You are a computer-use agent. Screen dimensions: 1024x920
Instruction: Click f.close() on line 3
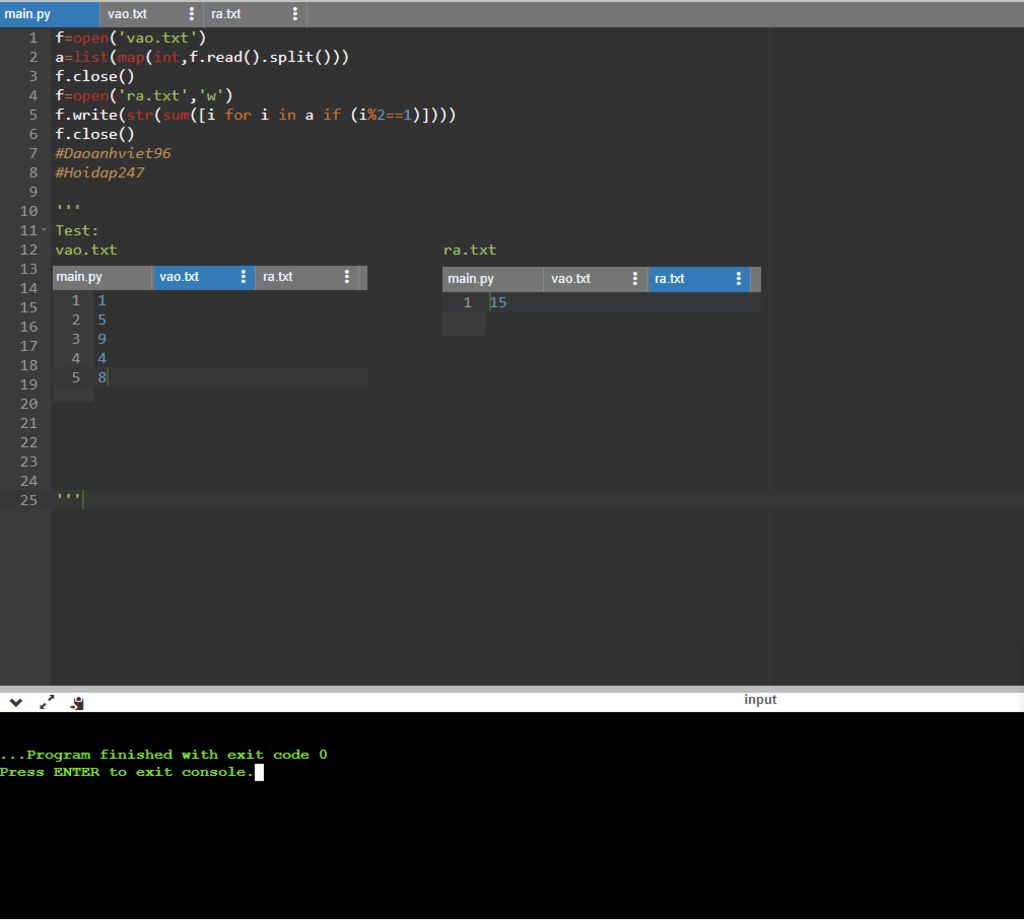coord(95,76)
